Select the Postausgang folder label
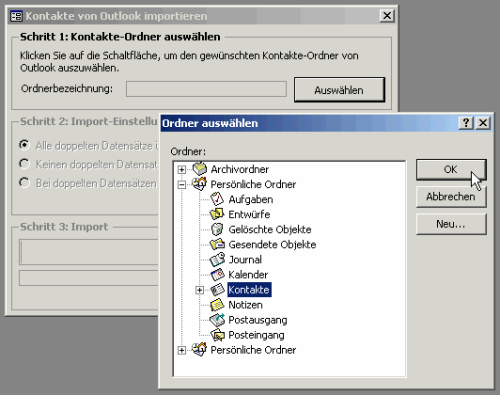The height and width of the screenshot is (395, 500). pyautogui.click(x=258, y=320)
